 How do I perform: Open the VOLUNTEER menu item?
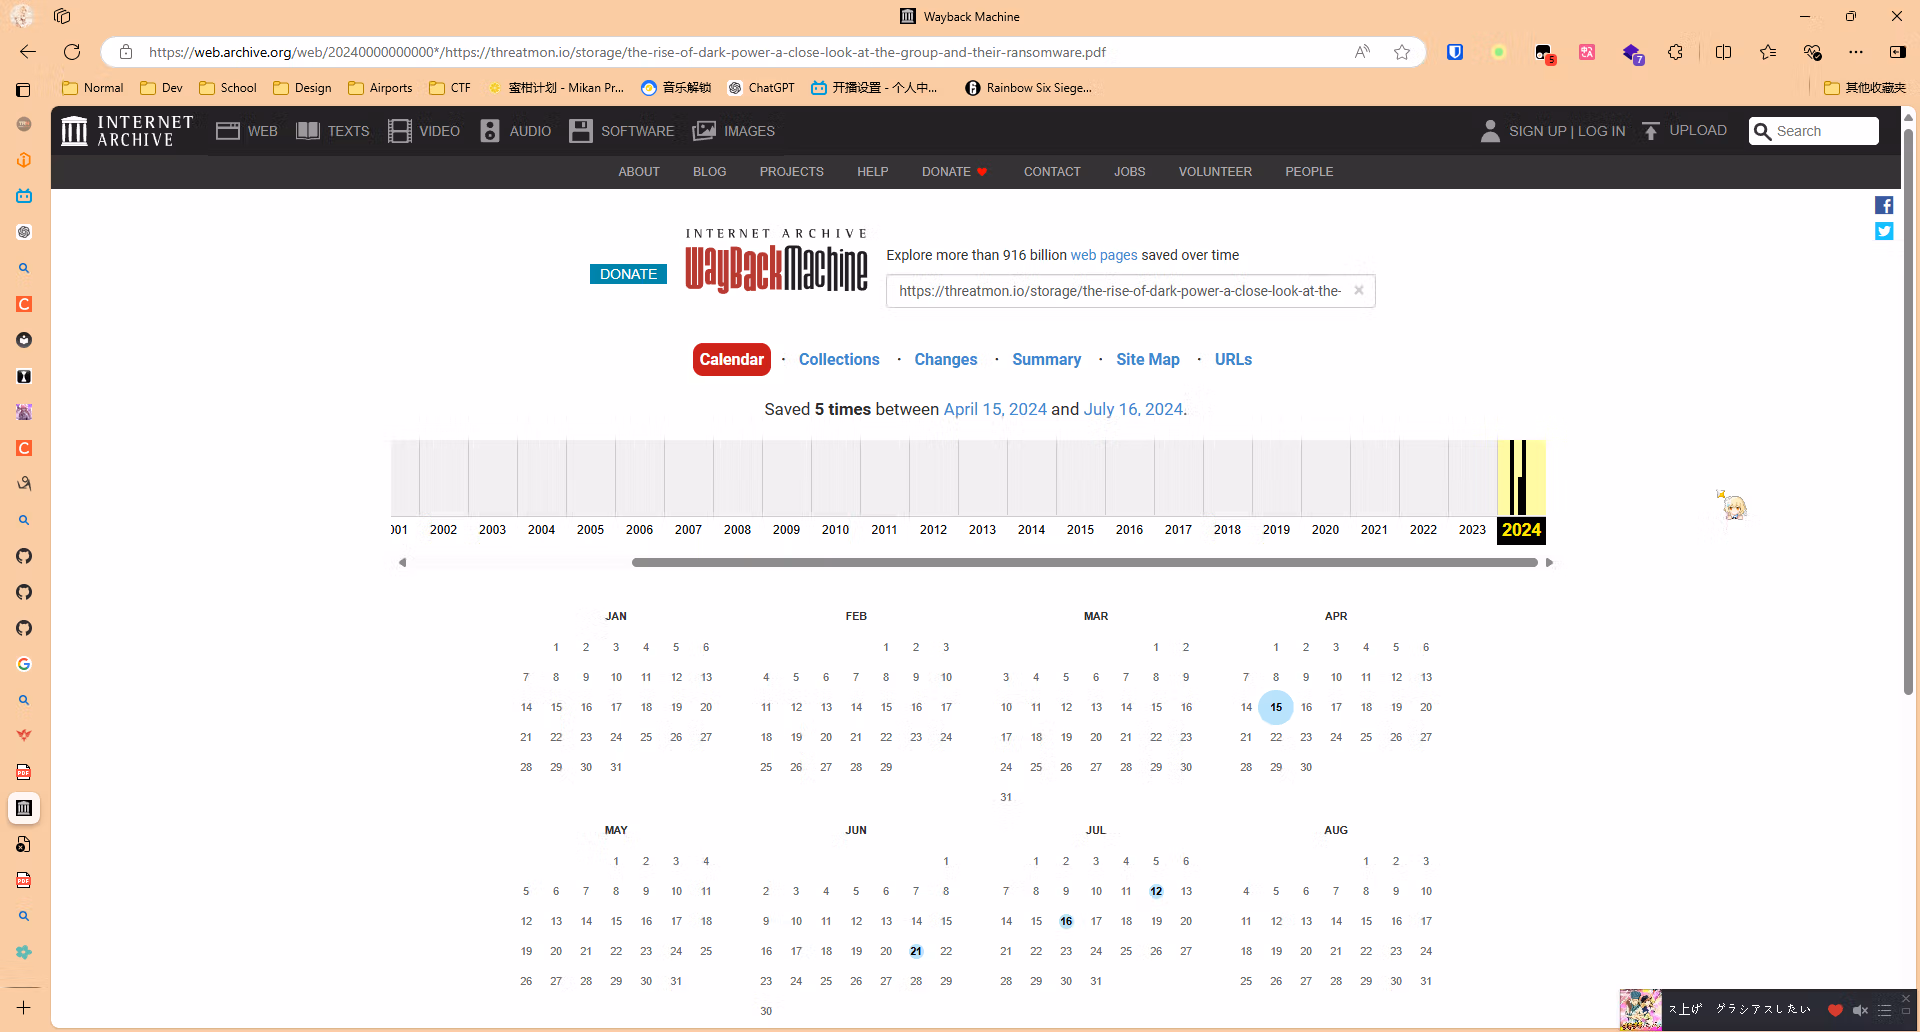[x=1215, y=172]
